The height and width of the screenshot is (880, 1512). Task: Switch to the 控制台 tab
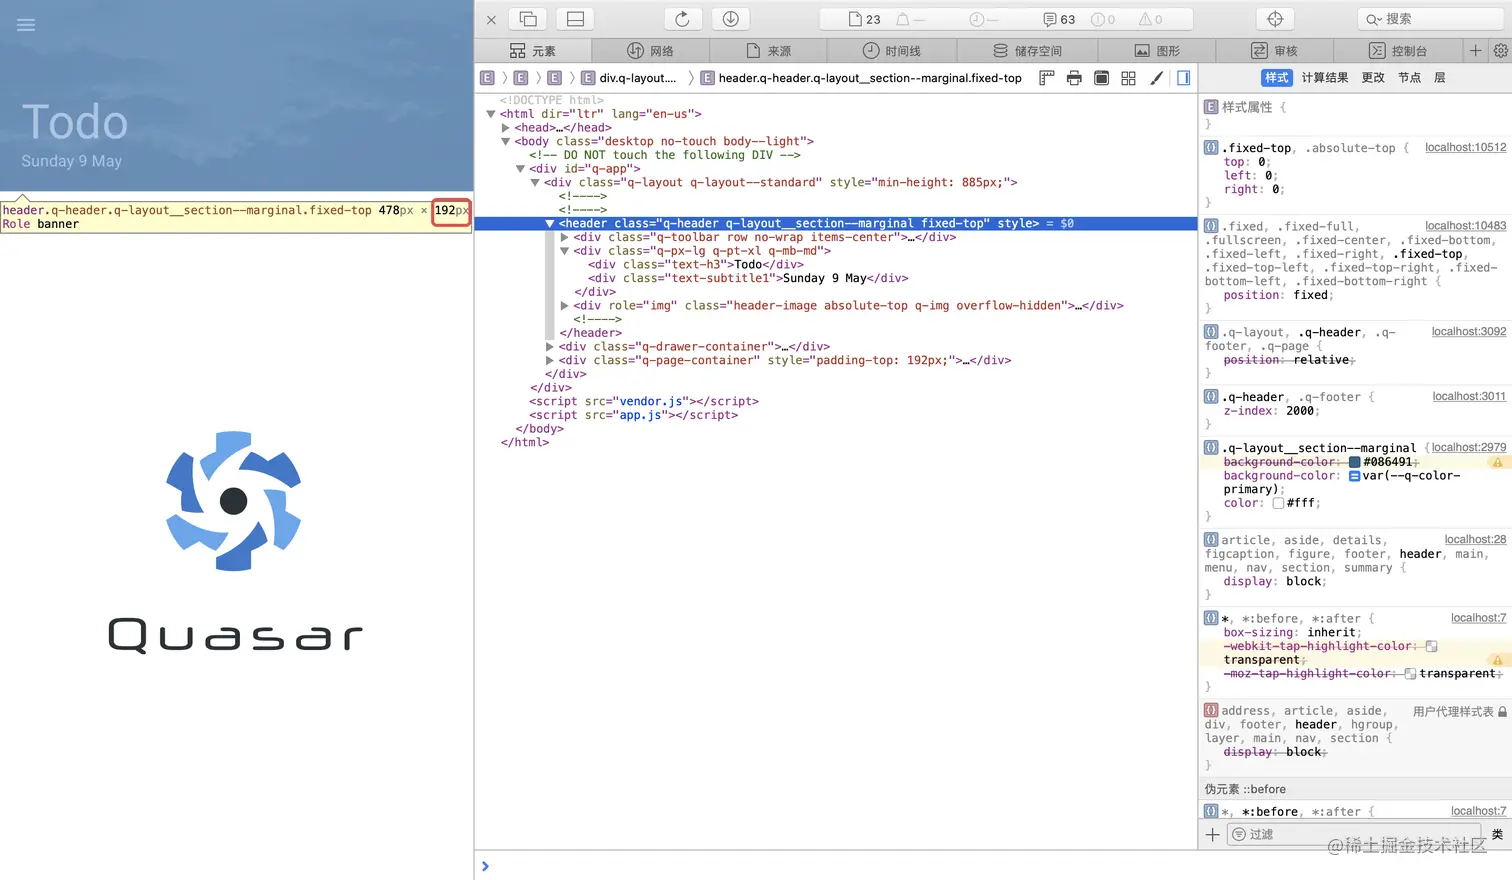[x=1398, y=50]
